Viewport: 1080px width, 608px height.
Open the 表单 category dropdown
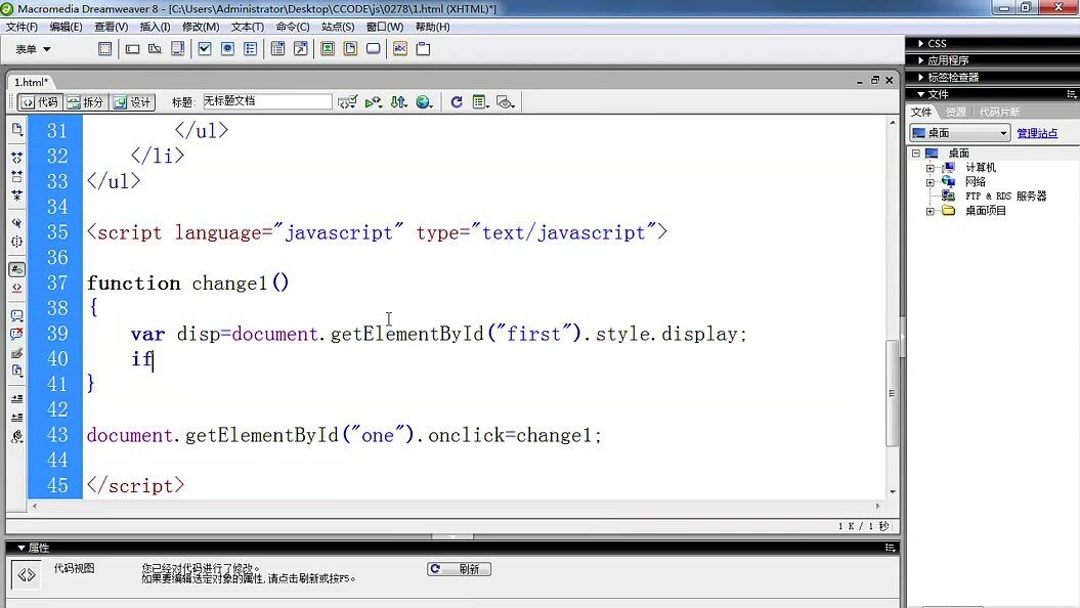[30, 48]
